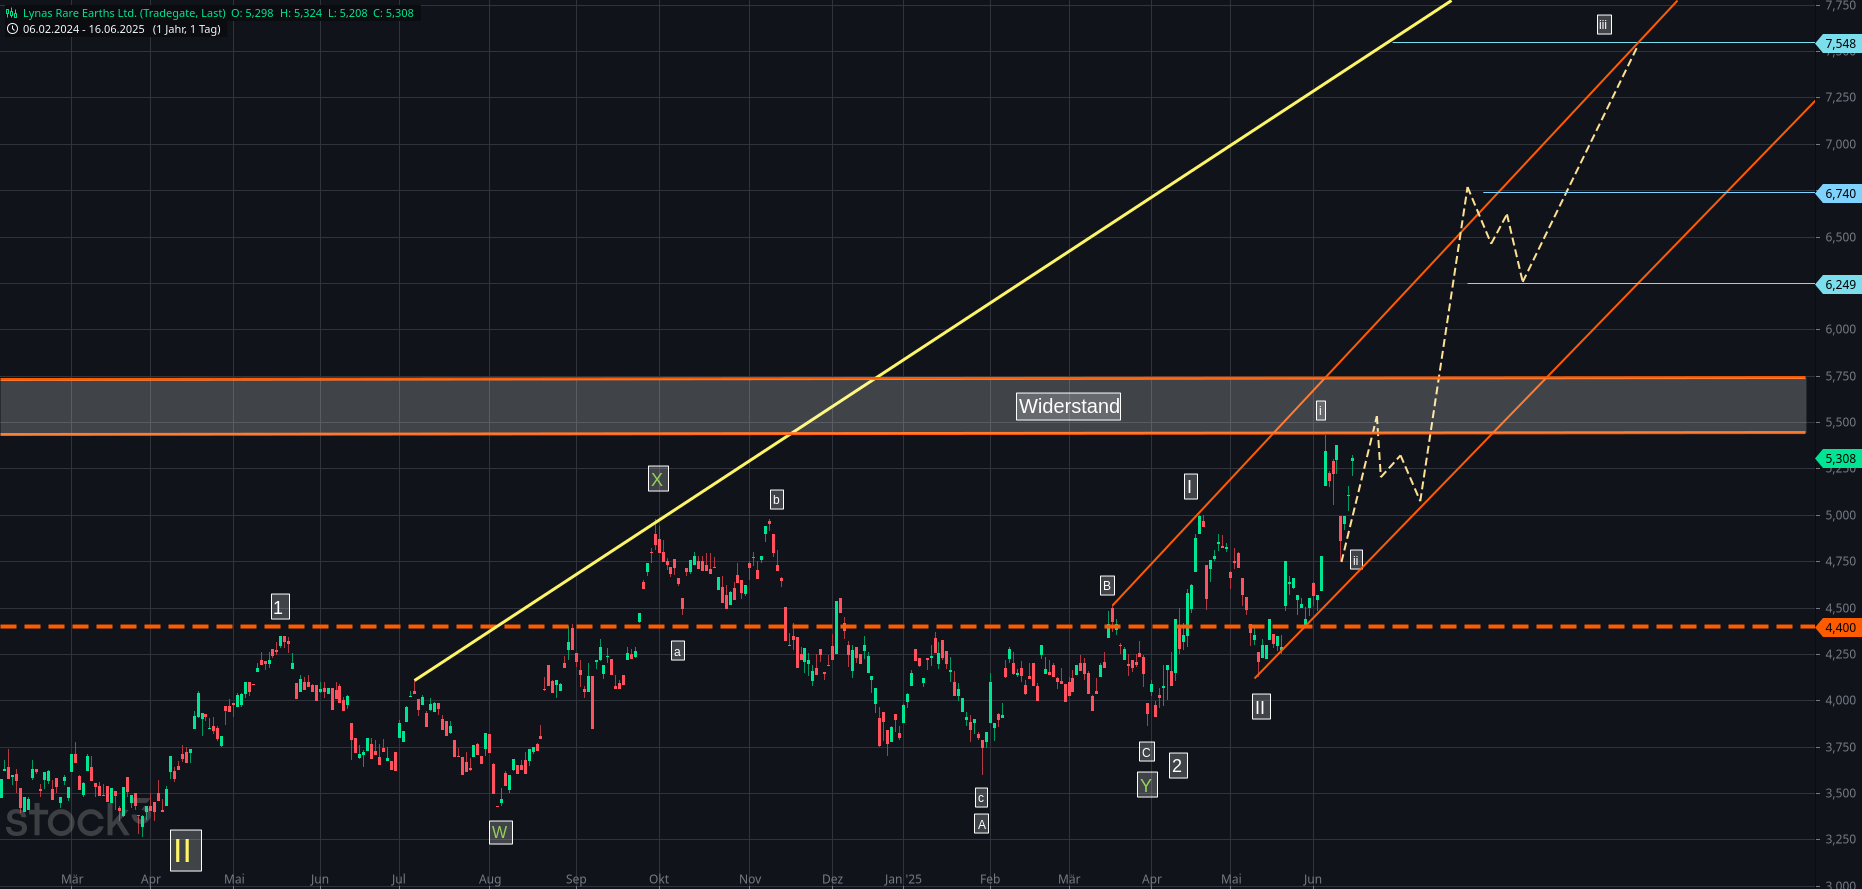
Task: Click the 6,000 value on price axis
Action: coord(1841,329)
